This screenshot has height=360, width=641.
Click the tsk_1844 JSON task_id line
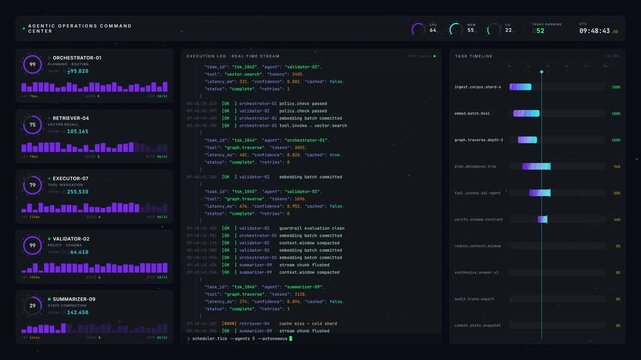tap(267, 140)
